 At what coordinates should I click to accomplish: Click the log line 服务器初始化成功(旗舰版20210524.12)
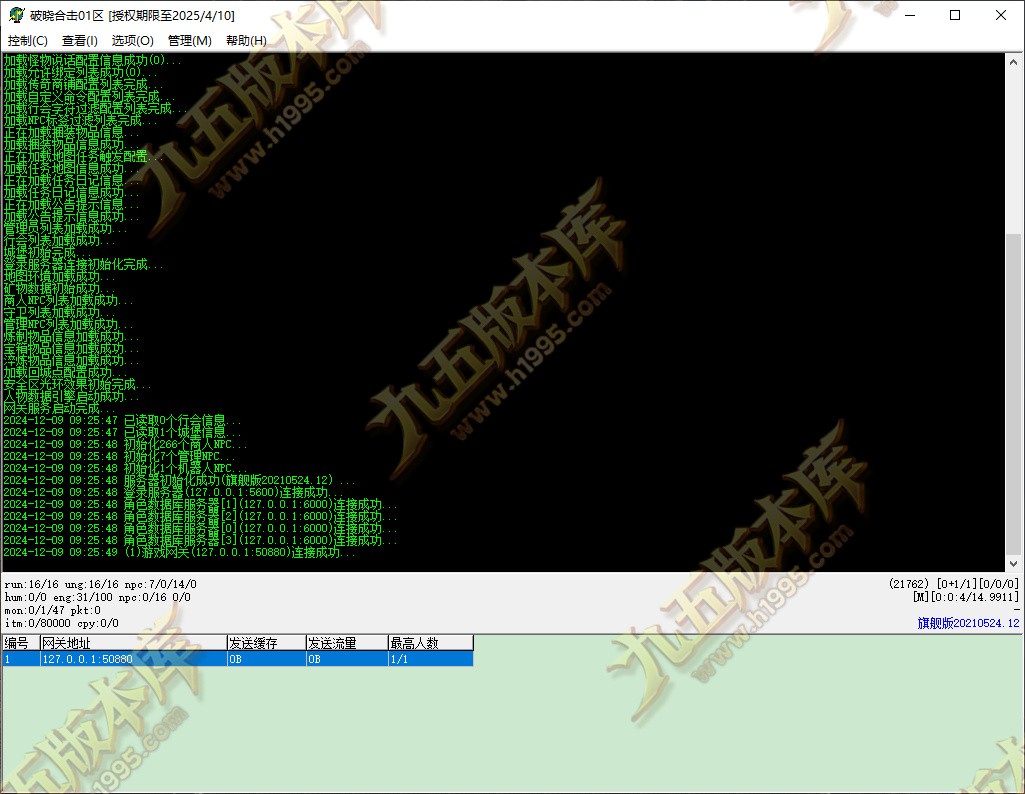[180, 480]
